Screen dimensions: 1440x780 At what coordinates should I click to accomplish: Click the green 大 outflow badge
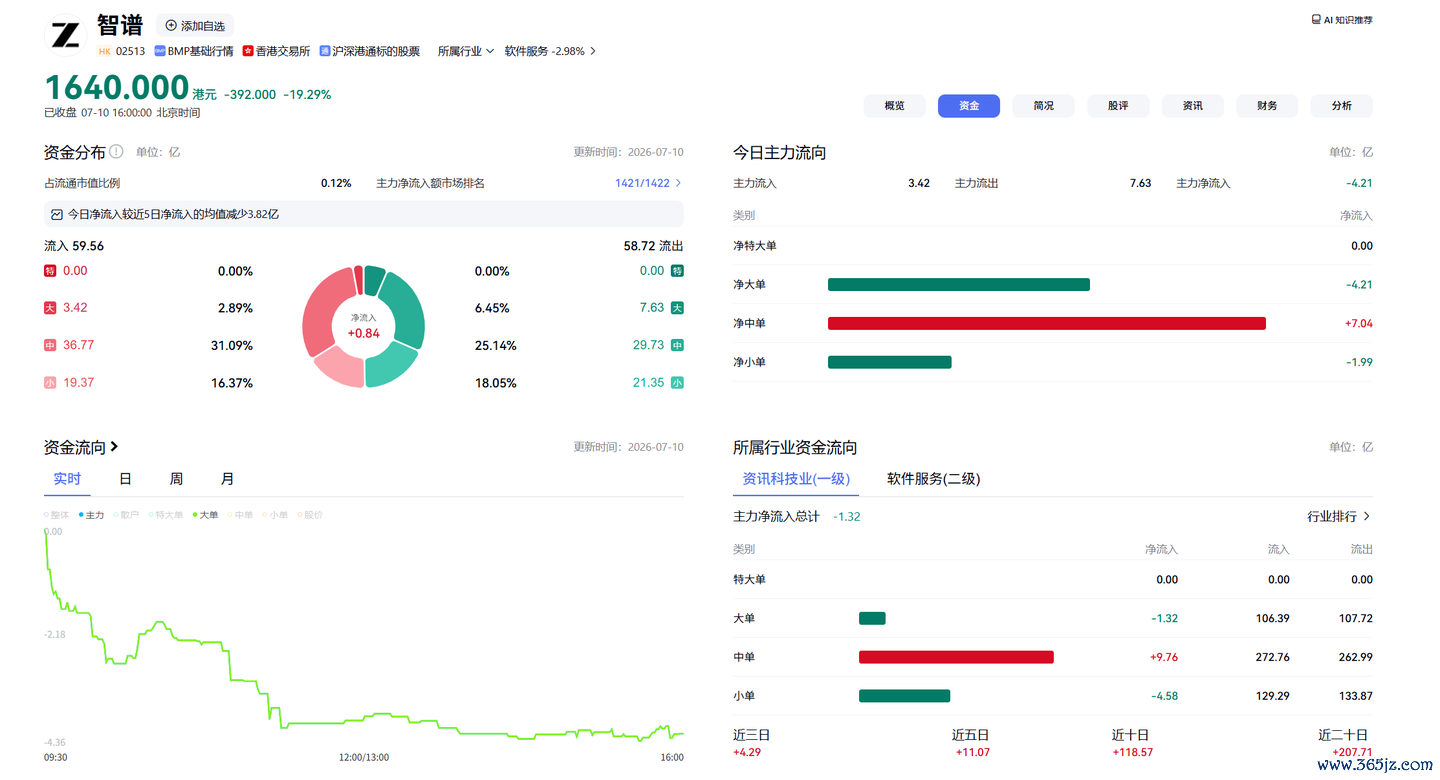(x=677, y=308)
